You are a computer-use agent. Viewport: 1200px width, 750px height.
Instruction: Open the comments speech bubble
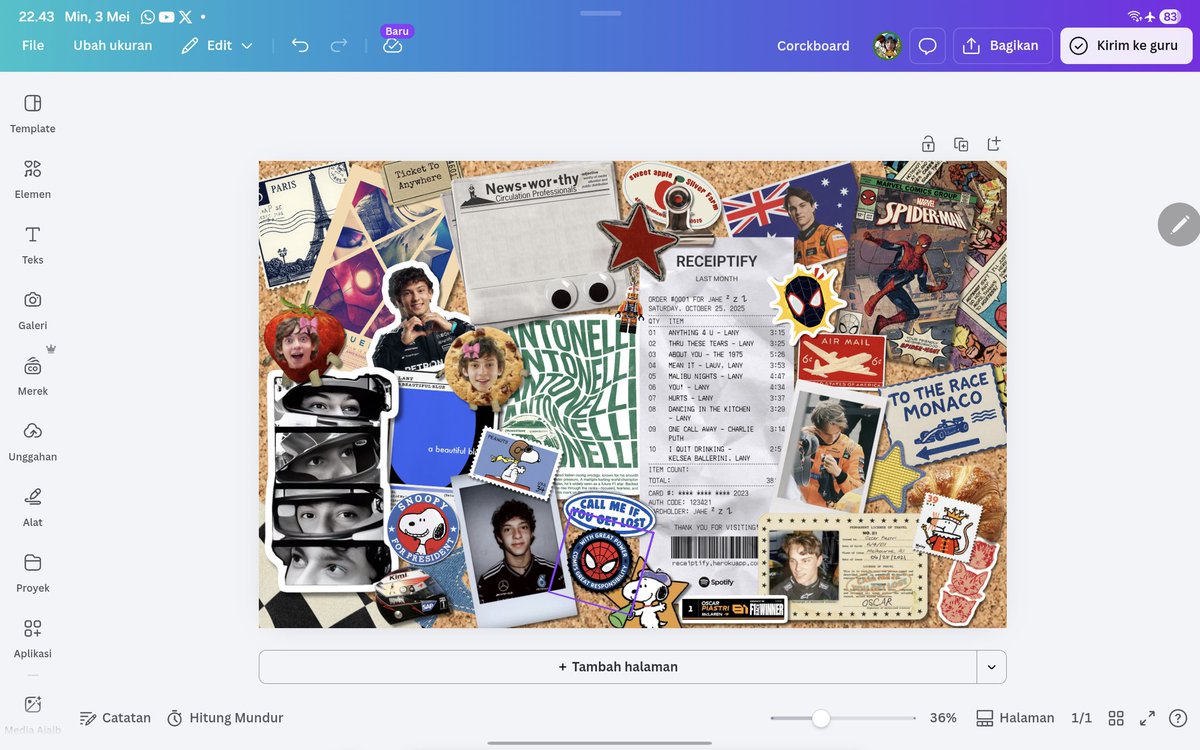coord(927,46)
